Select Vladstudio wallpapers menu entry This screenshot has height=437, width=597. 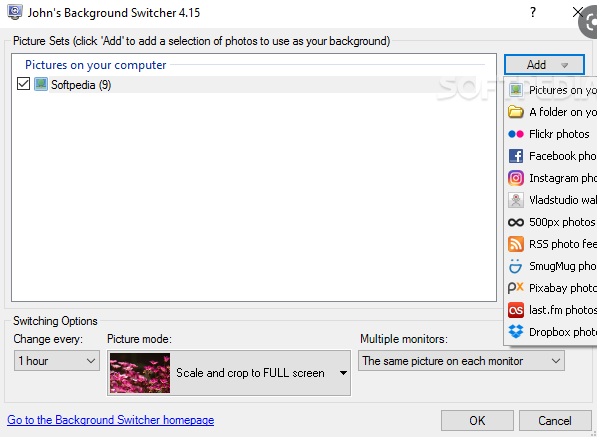[x=551, y=200]
